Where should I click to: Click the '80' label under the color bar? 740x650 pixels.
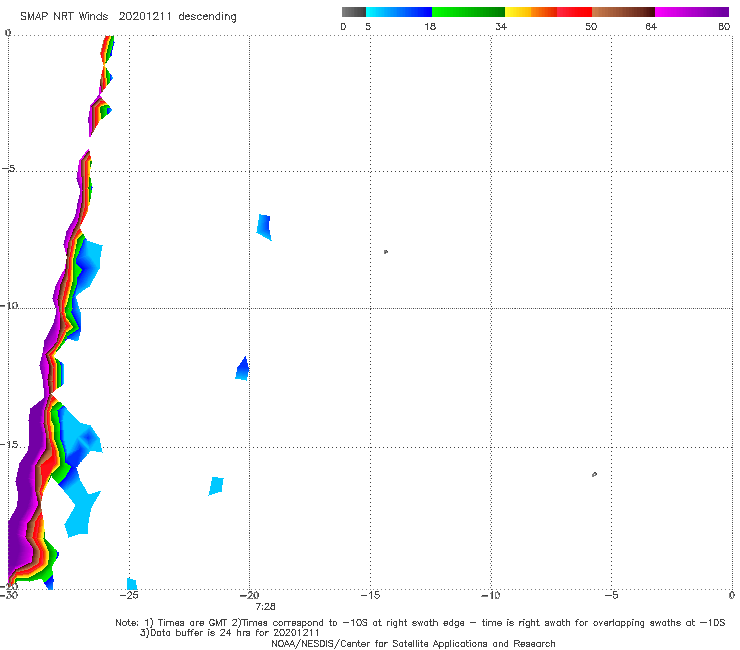click(724, 26)
